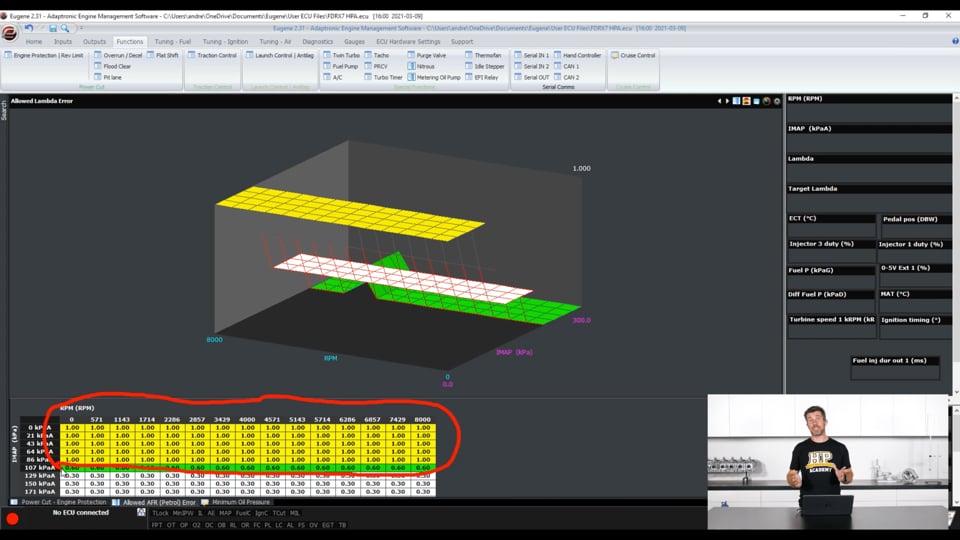Open Purge Valve function
Image resolution: width=960 pixels, height=540 pixels.
click(427, 55)
